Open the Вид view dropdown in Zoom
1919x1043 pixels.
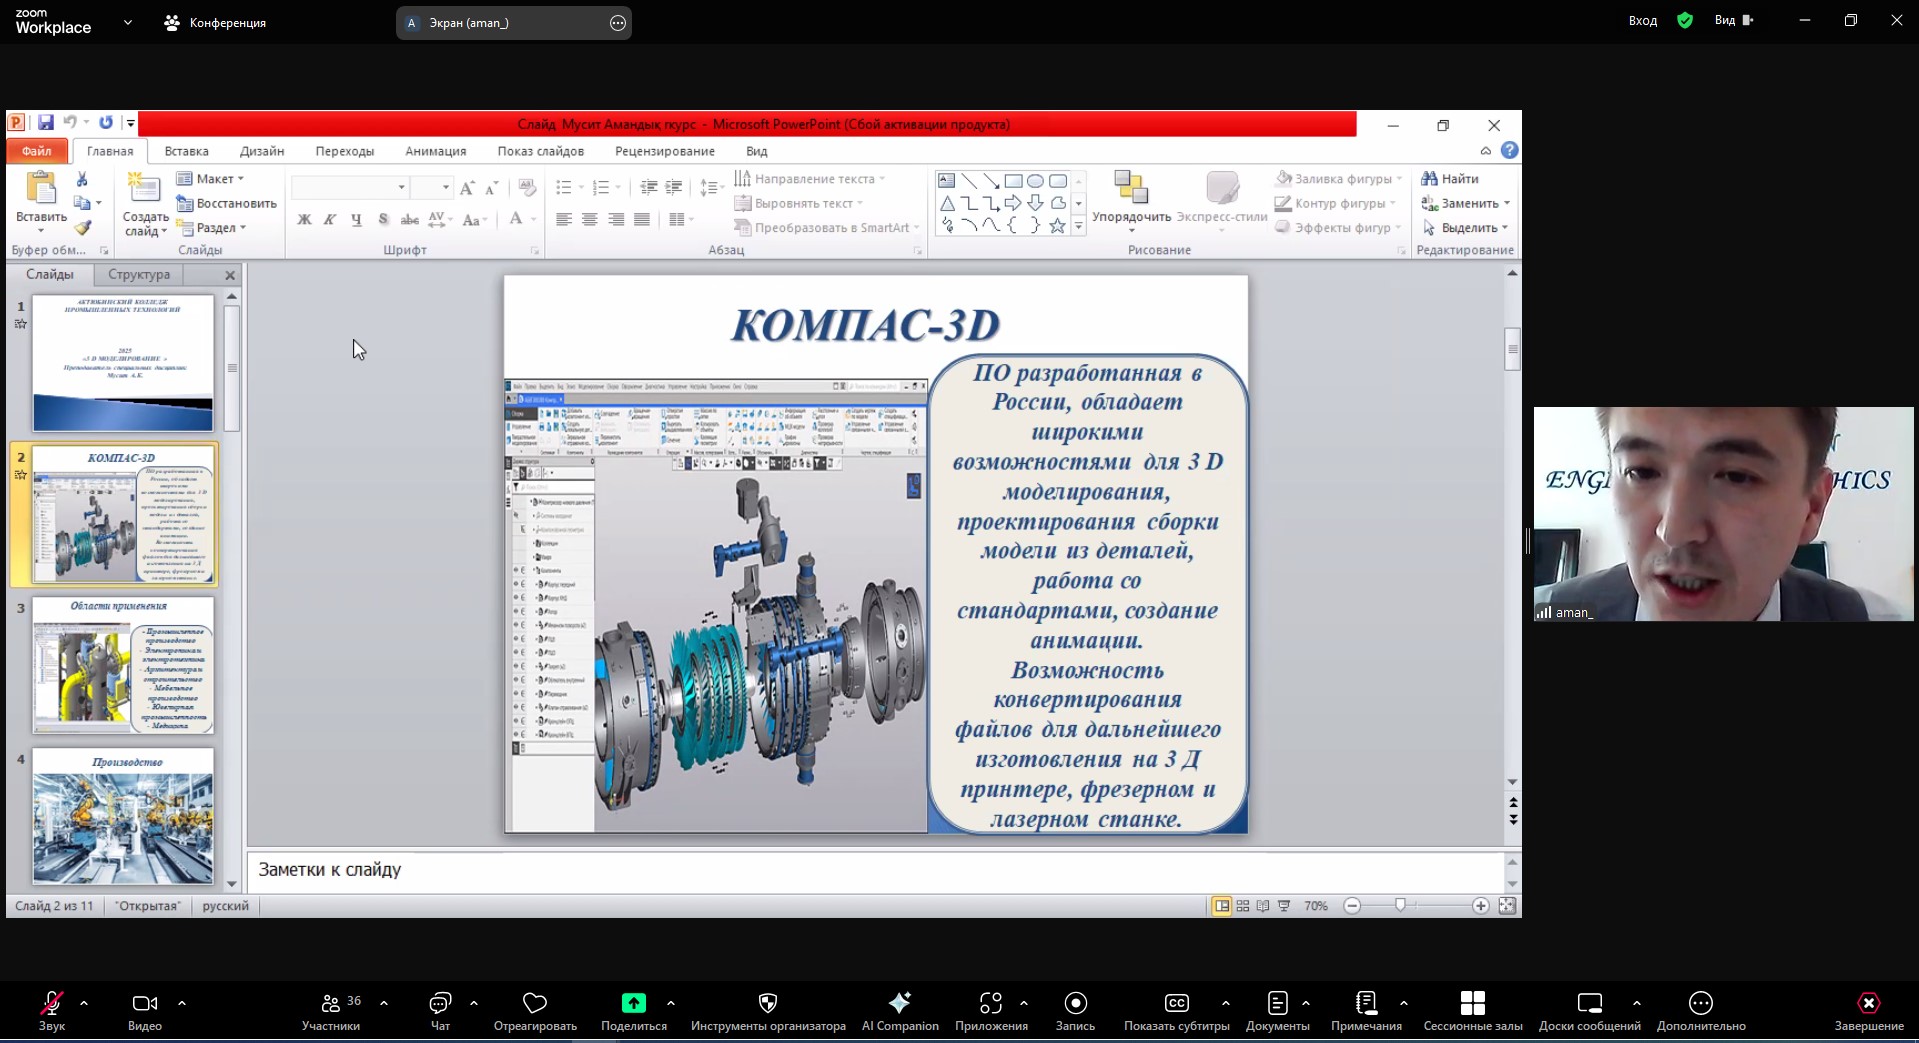[x=1733, y=20]
